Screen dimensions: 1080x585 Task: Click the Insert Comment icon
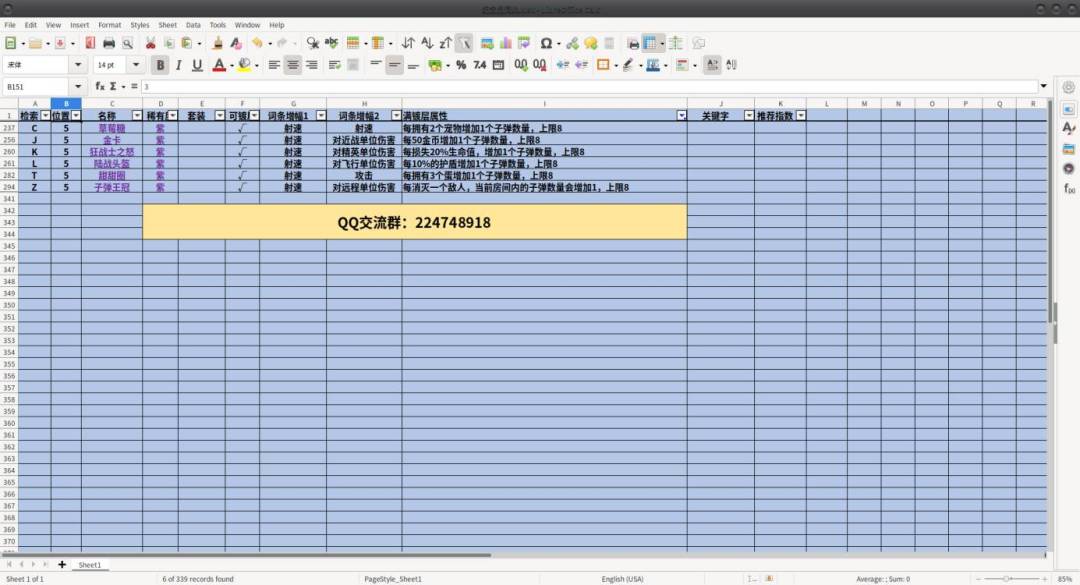(x=590, y=43)
